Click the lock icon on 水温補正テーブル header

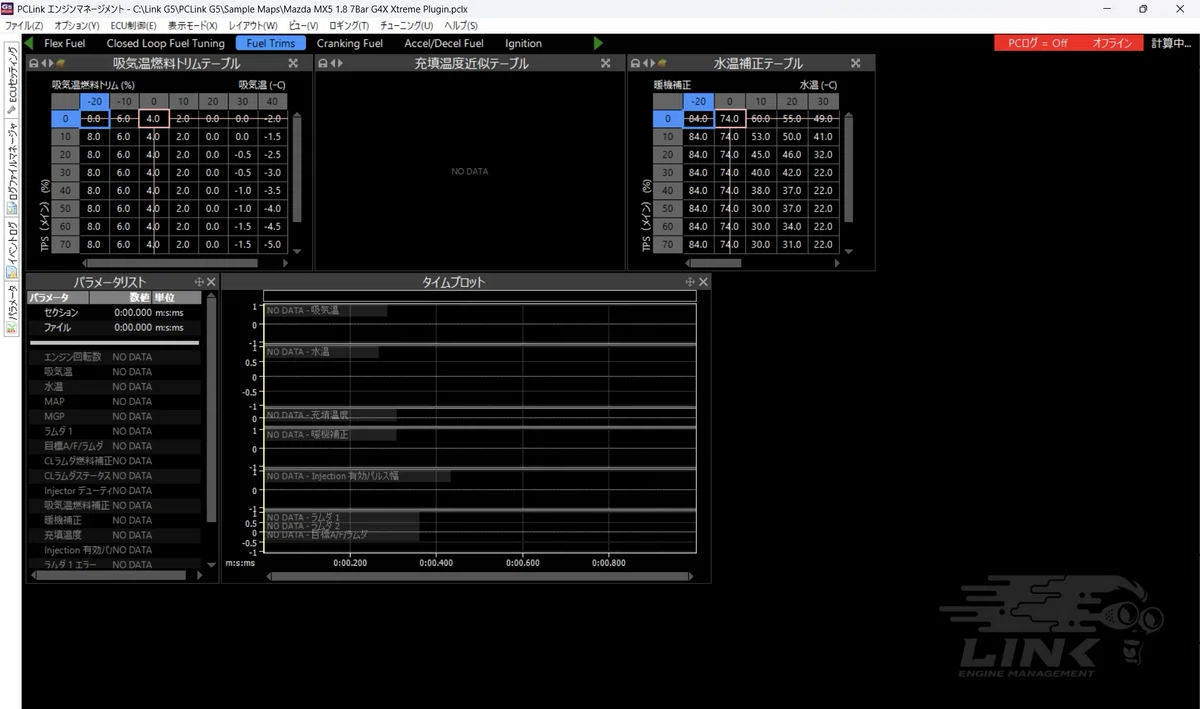click(x=636, y=63)
